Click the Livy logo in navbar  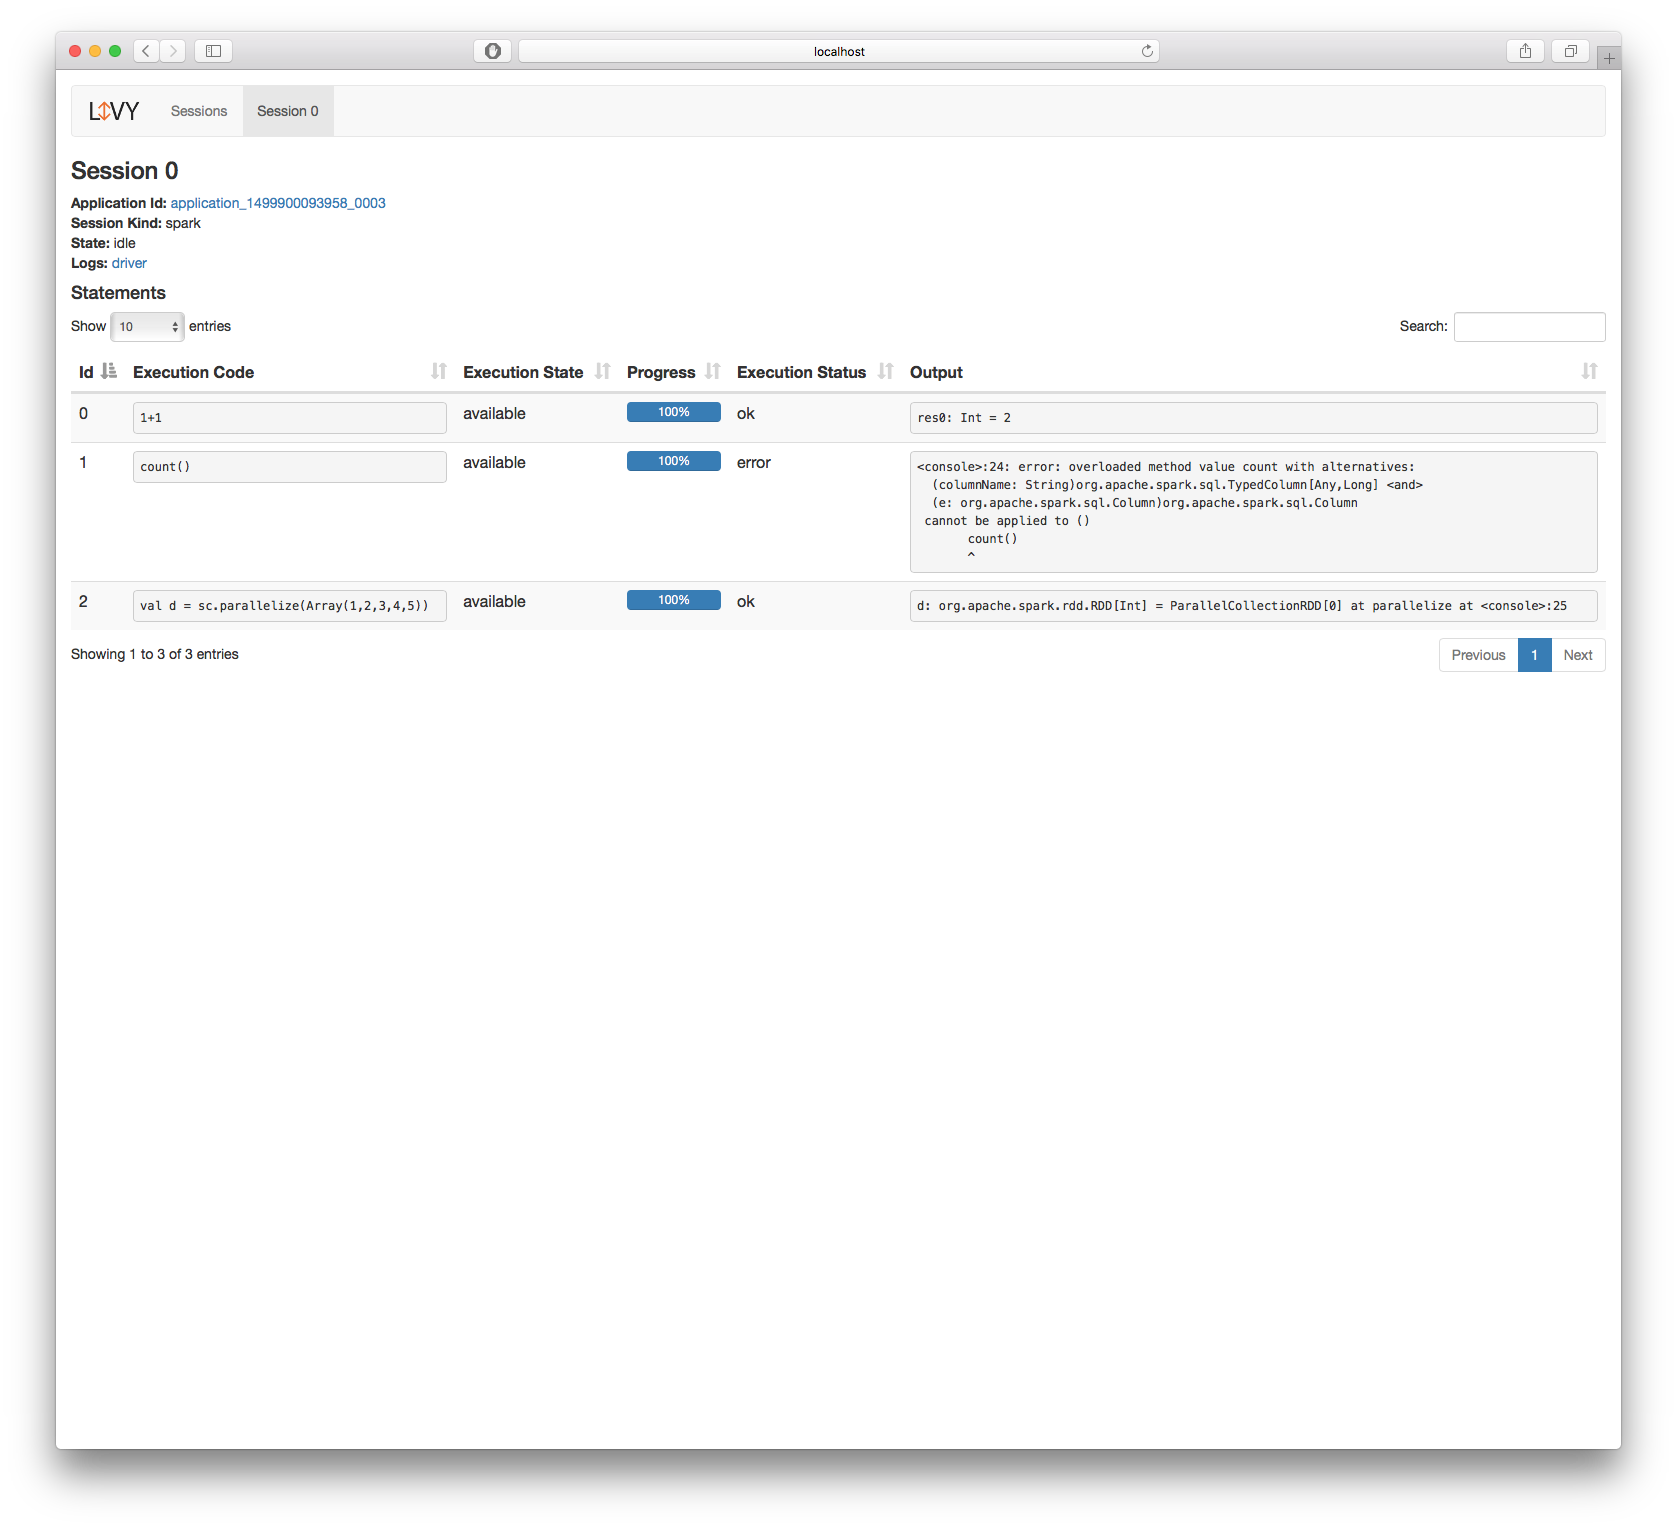[114, 111]
